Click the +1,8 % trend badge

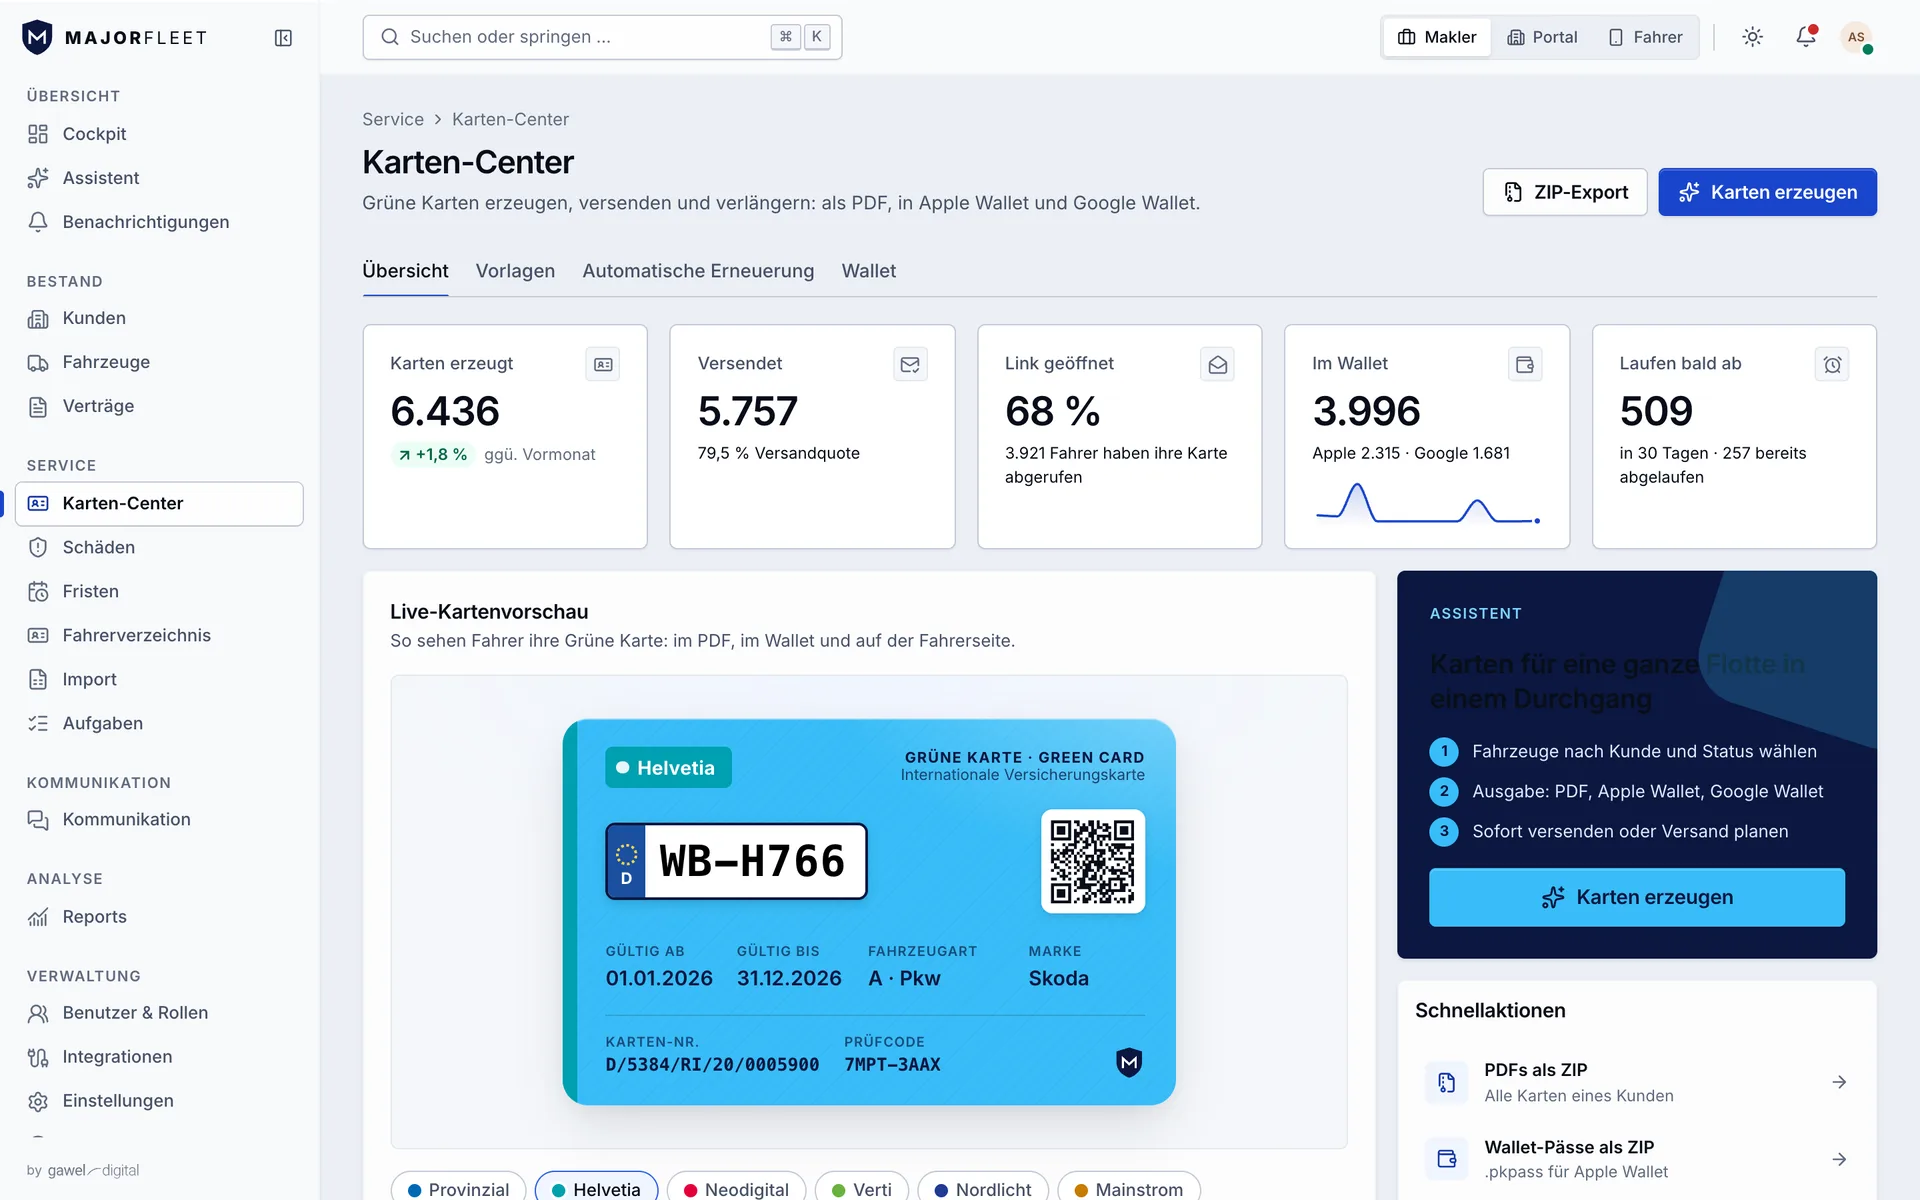point(433,454)
